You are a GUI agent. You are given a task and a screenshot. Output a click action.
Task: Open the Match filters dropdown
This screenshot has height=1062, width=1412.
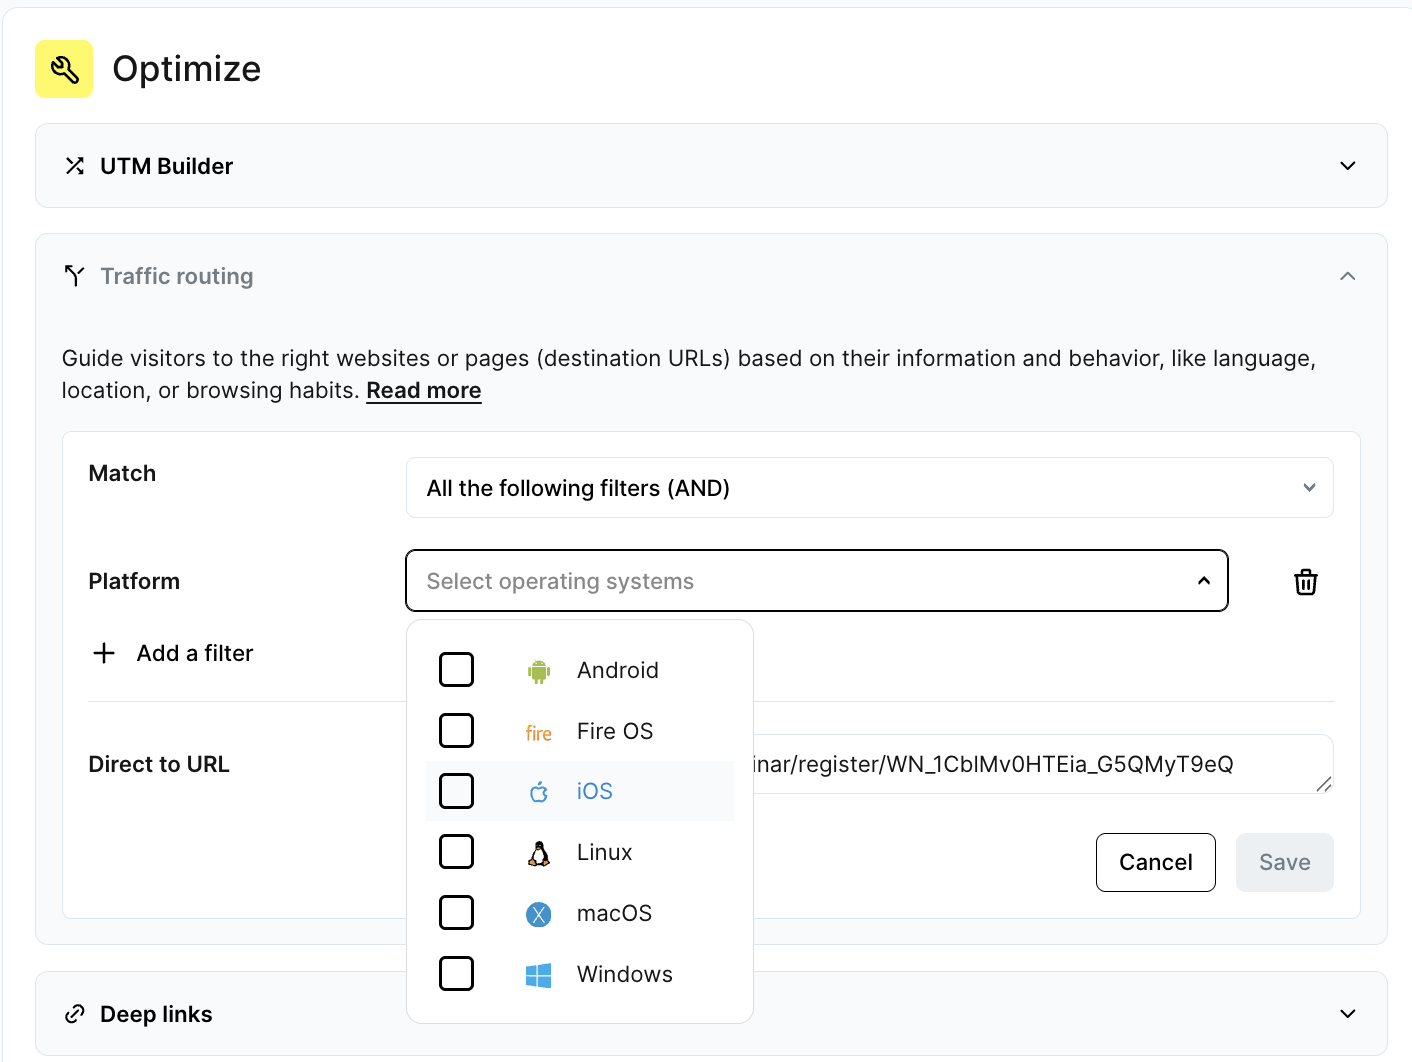tap(868, 488)
